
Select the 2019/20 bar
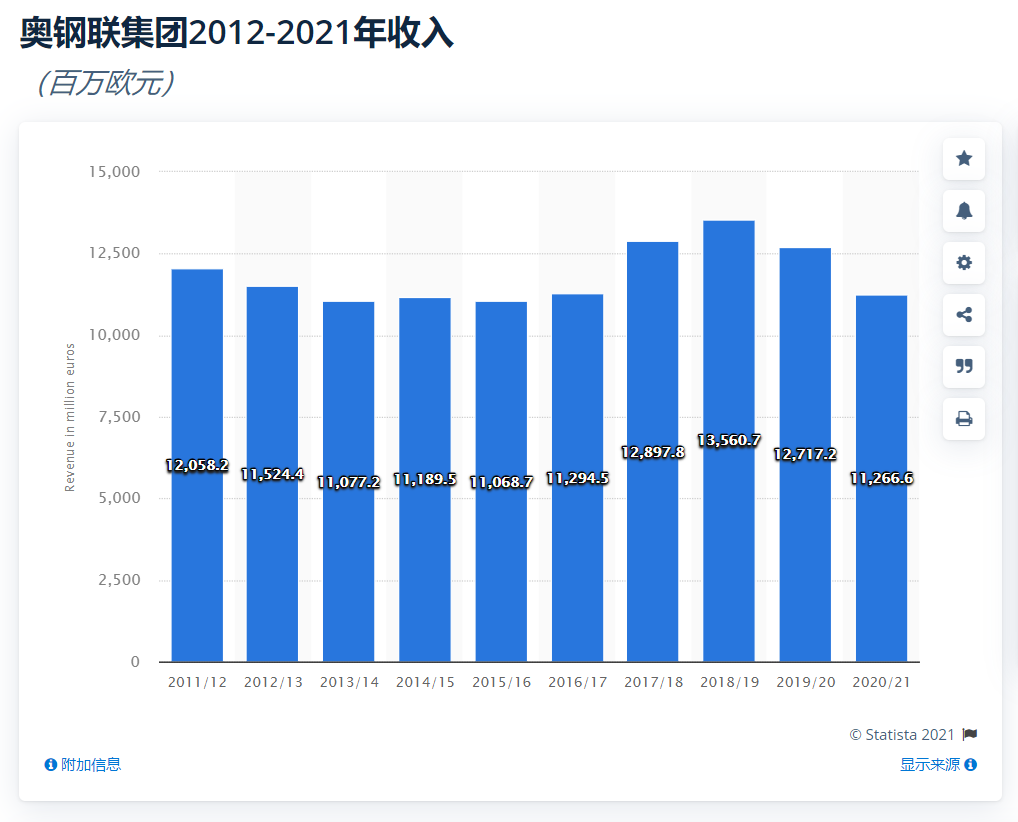pos(805,455)
